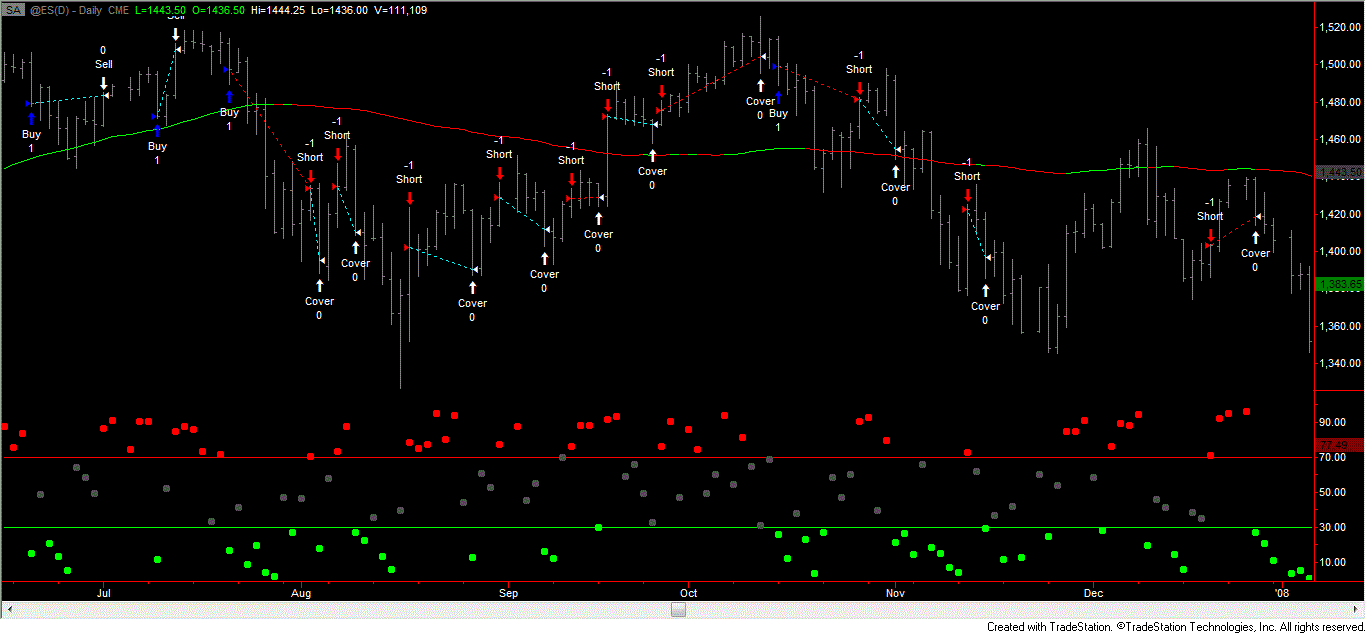Click the Cover 0 arrow at start of November
This screenshot has height=633, width=1366.
point(895,171)
